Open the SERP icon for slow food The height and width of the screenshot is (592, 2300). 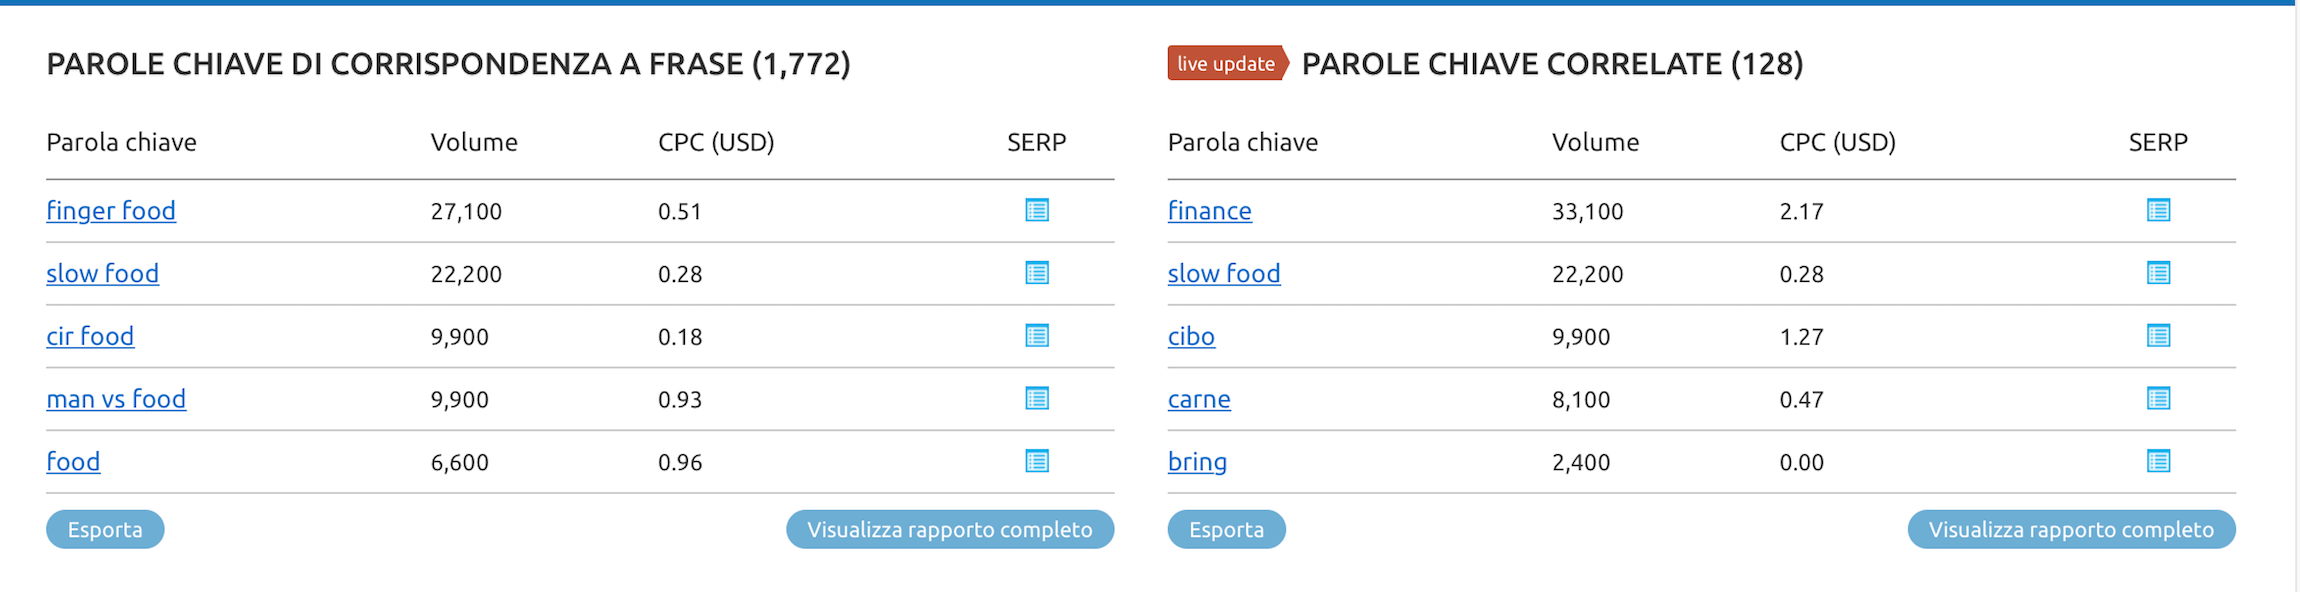pos(1037,273)
